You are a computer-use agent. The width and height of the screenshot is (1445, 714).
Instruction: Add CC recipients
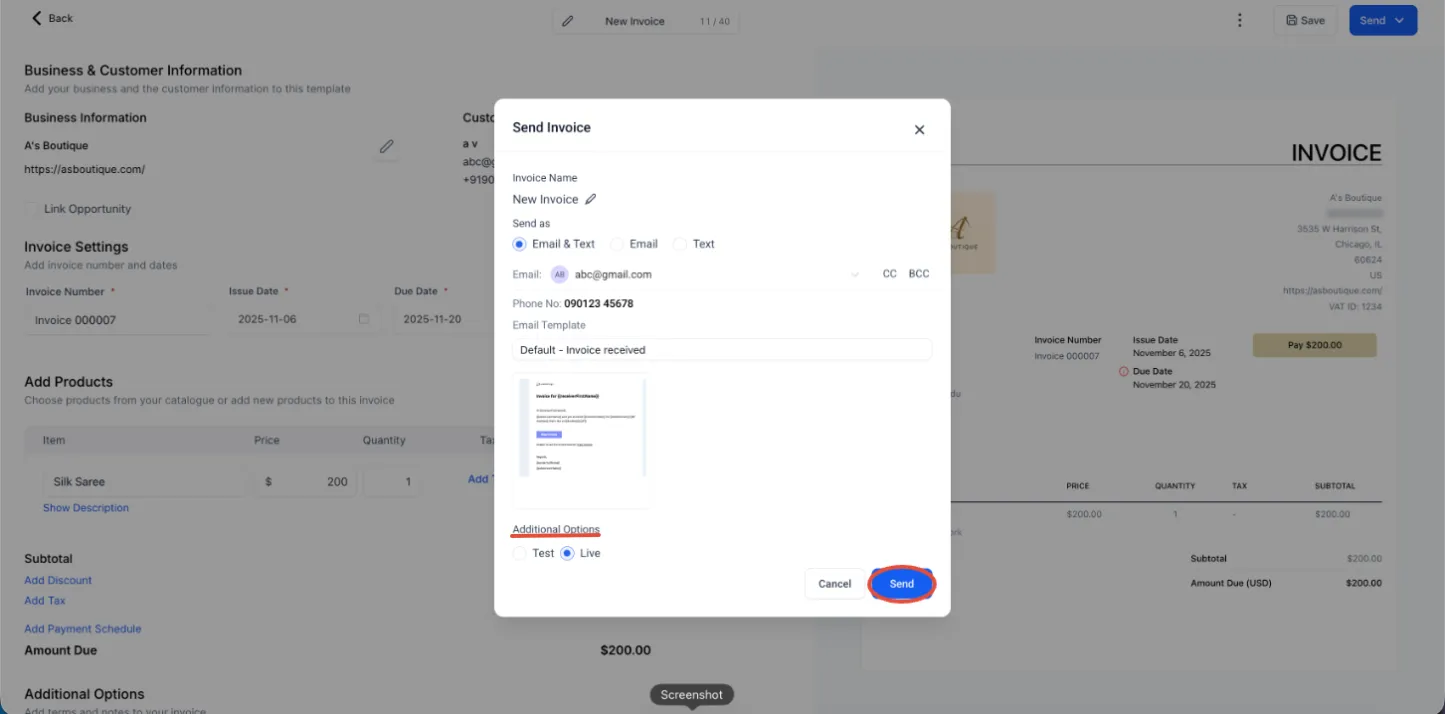pos(889,274)
